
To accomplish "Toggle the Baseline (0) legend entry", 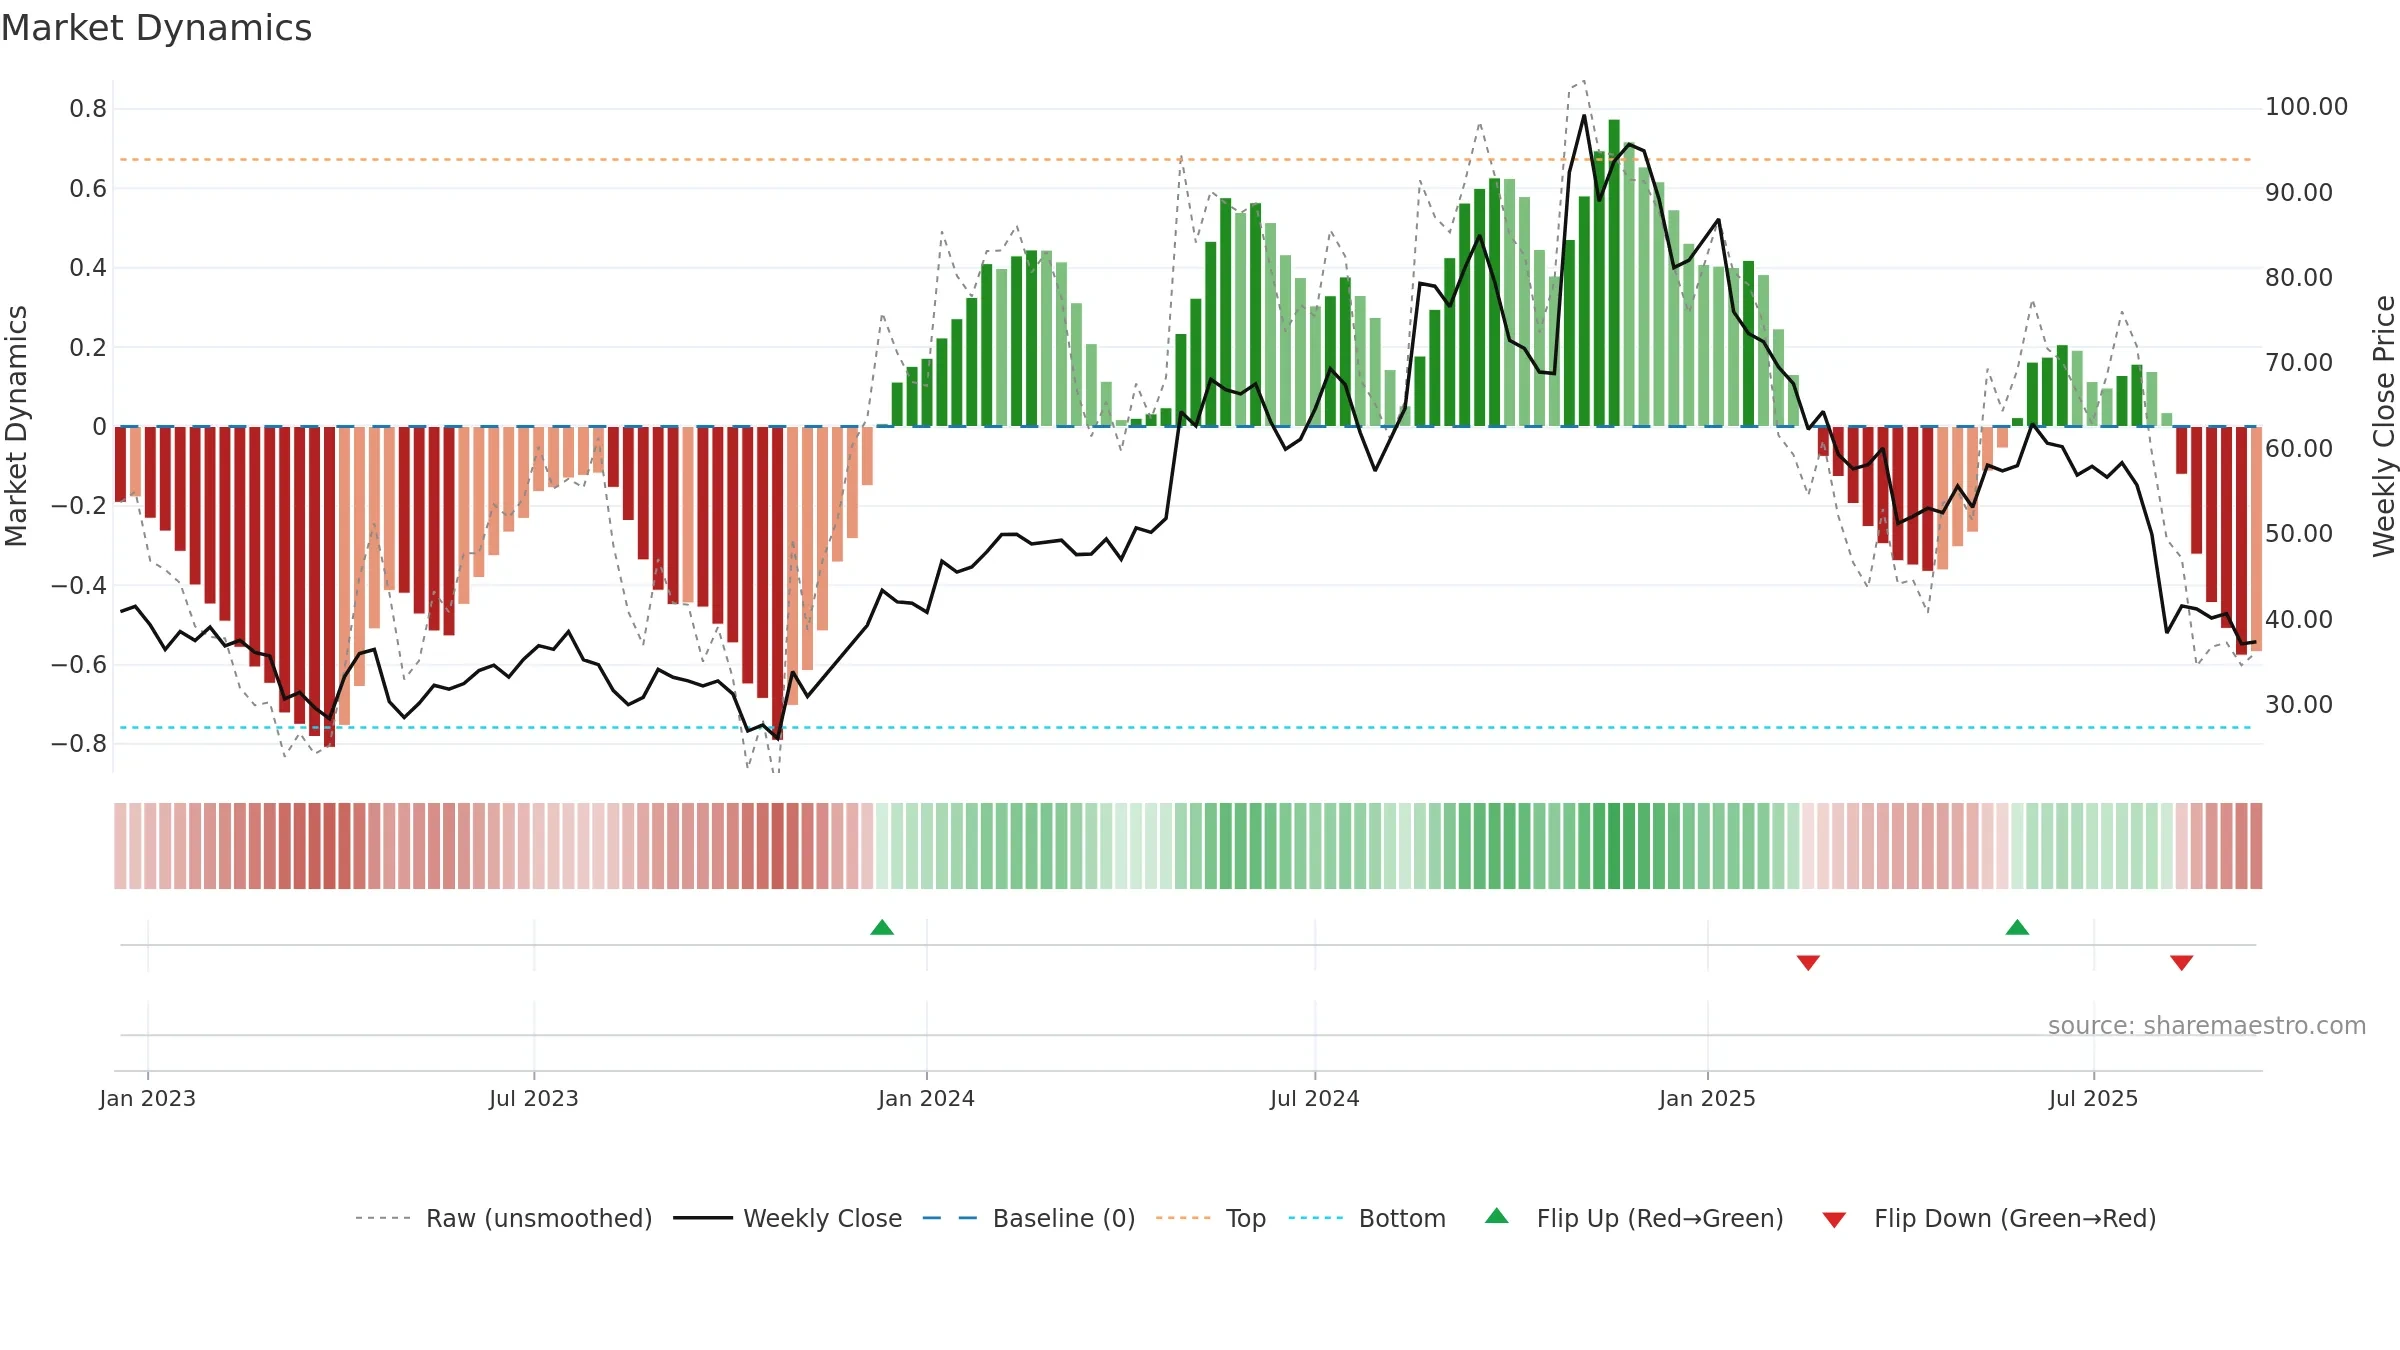I will pos(1029,1218).
